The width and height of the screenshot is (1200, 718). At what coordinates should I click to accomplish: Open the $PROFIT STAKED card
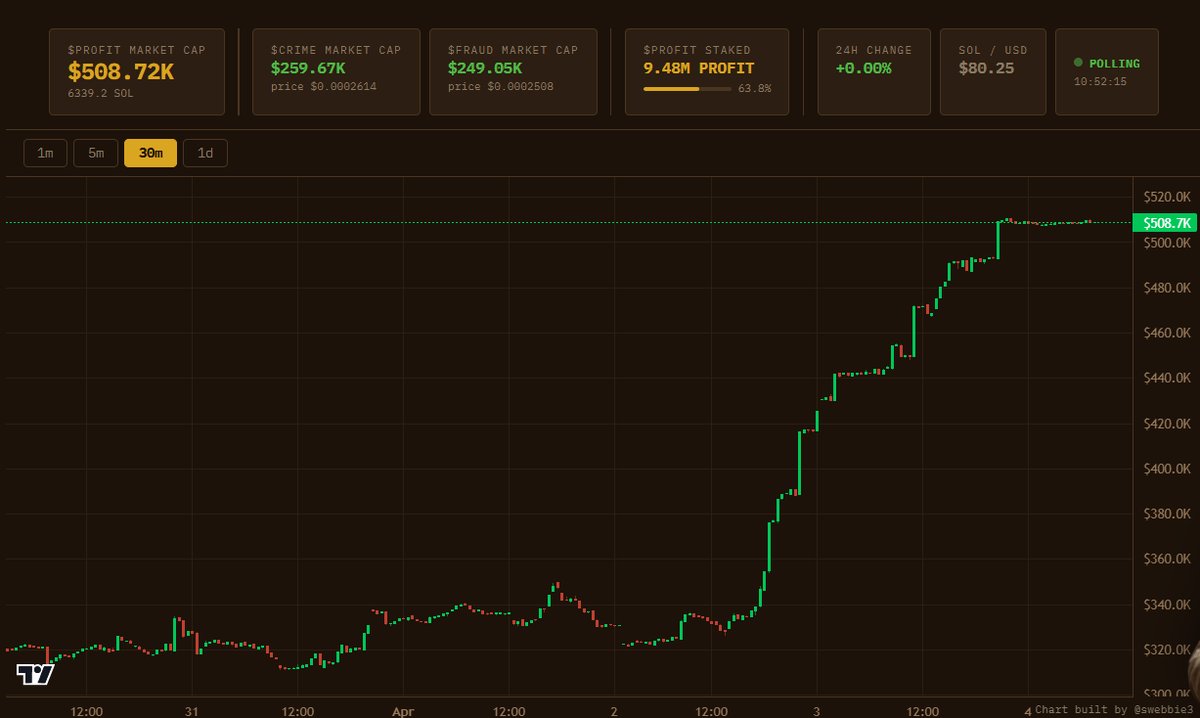tap(707, 72)
